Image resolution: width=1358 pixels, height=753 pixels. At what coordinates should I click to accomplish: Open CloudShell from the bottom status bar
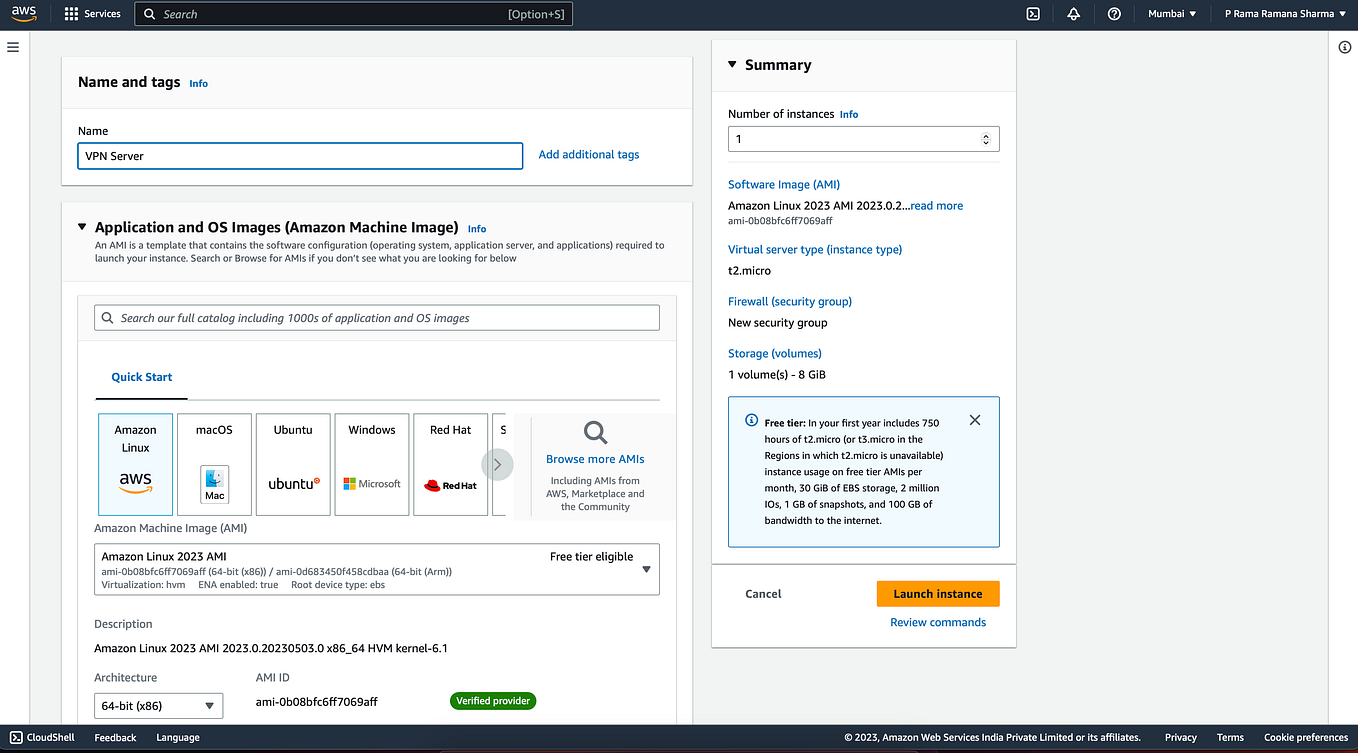(42, 737)
